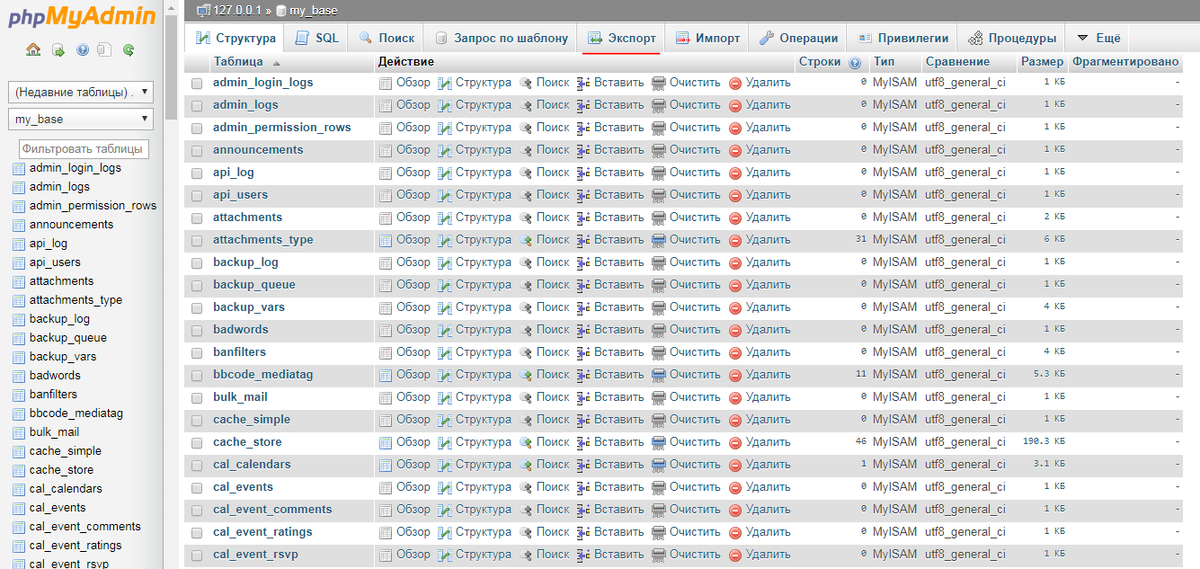
Task: Click Очистить icon for cache_store row
Action: (x=659, y=442)
